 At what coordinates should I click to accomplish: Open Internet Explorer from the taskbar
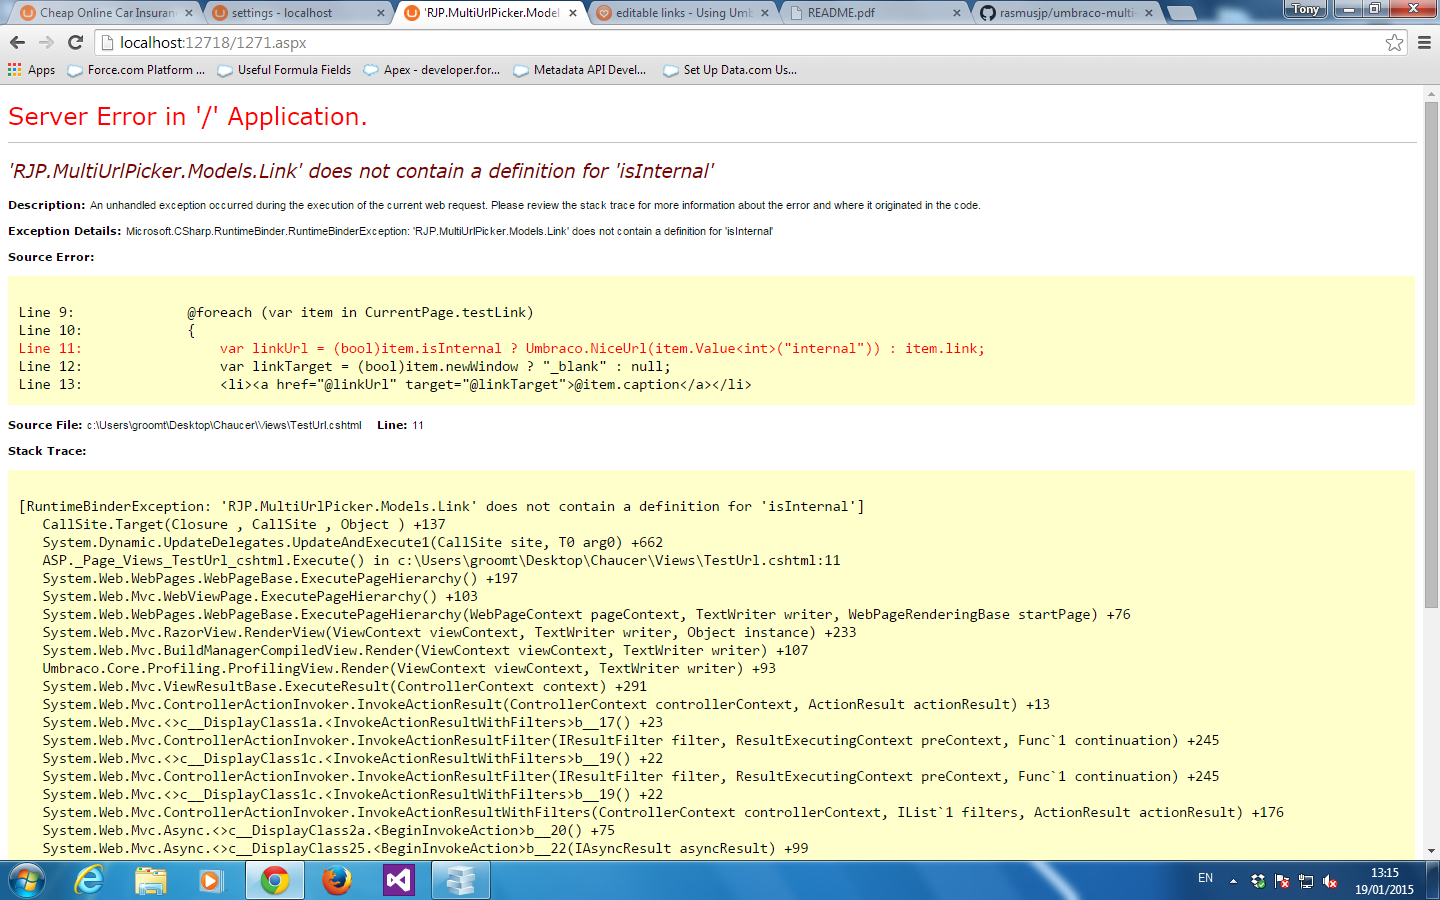point(90,881)
